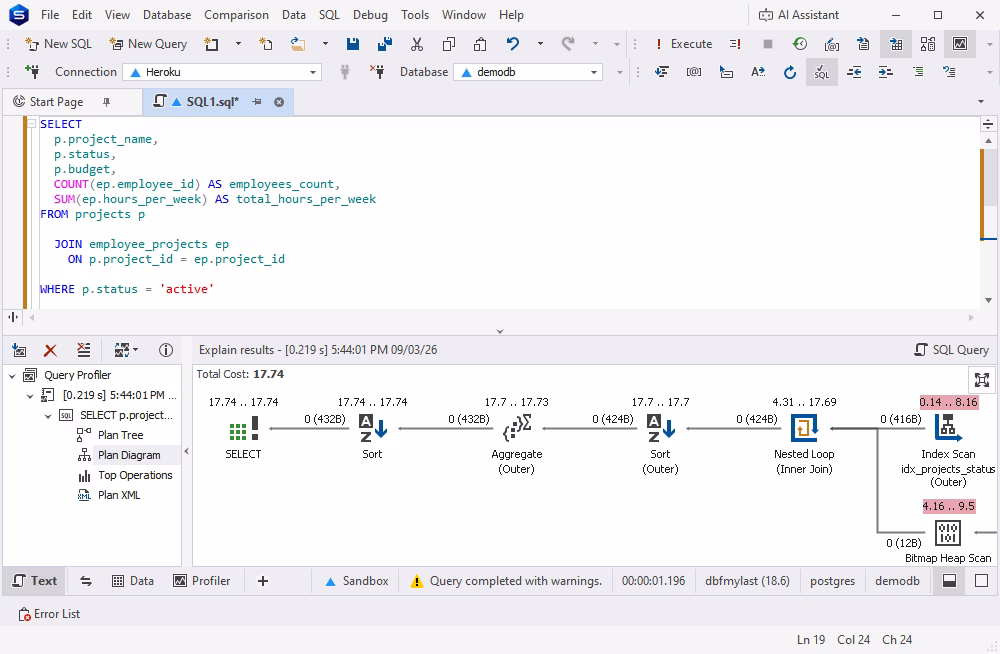Toggle the Query Profiler mode icon
Image resolution: width=1000 pixels, height=654 pixels.
click(960, 44)
